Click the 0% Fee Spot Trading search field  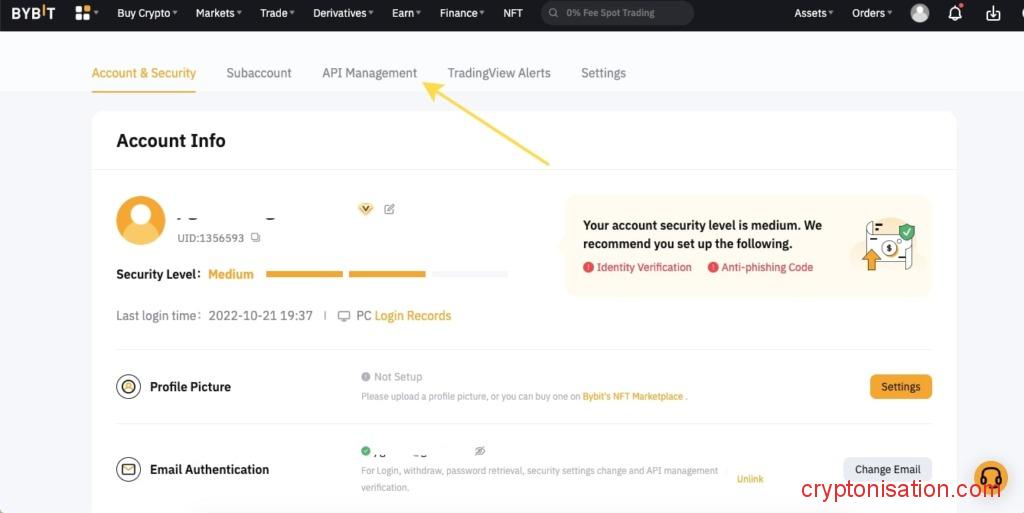pyautogui.click(x=617, y=13)
